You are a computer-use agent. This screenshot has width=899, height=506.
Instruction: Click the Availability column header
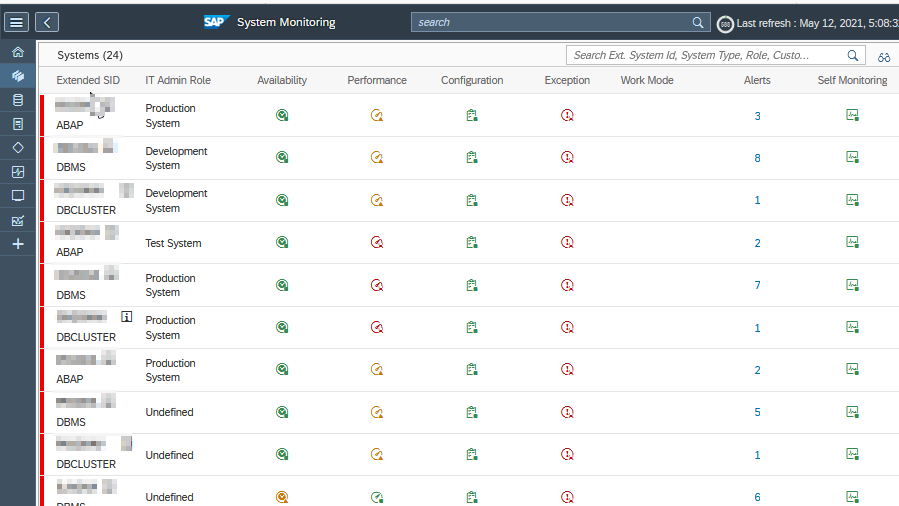pos(282,80)
